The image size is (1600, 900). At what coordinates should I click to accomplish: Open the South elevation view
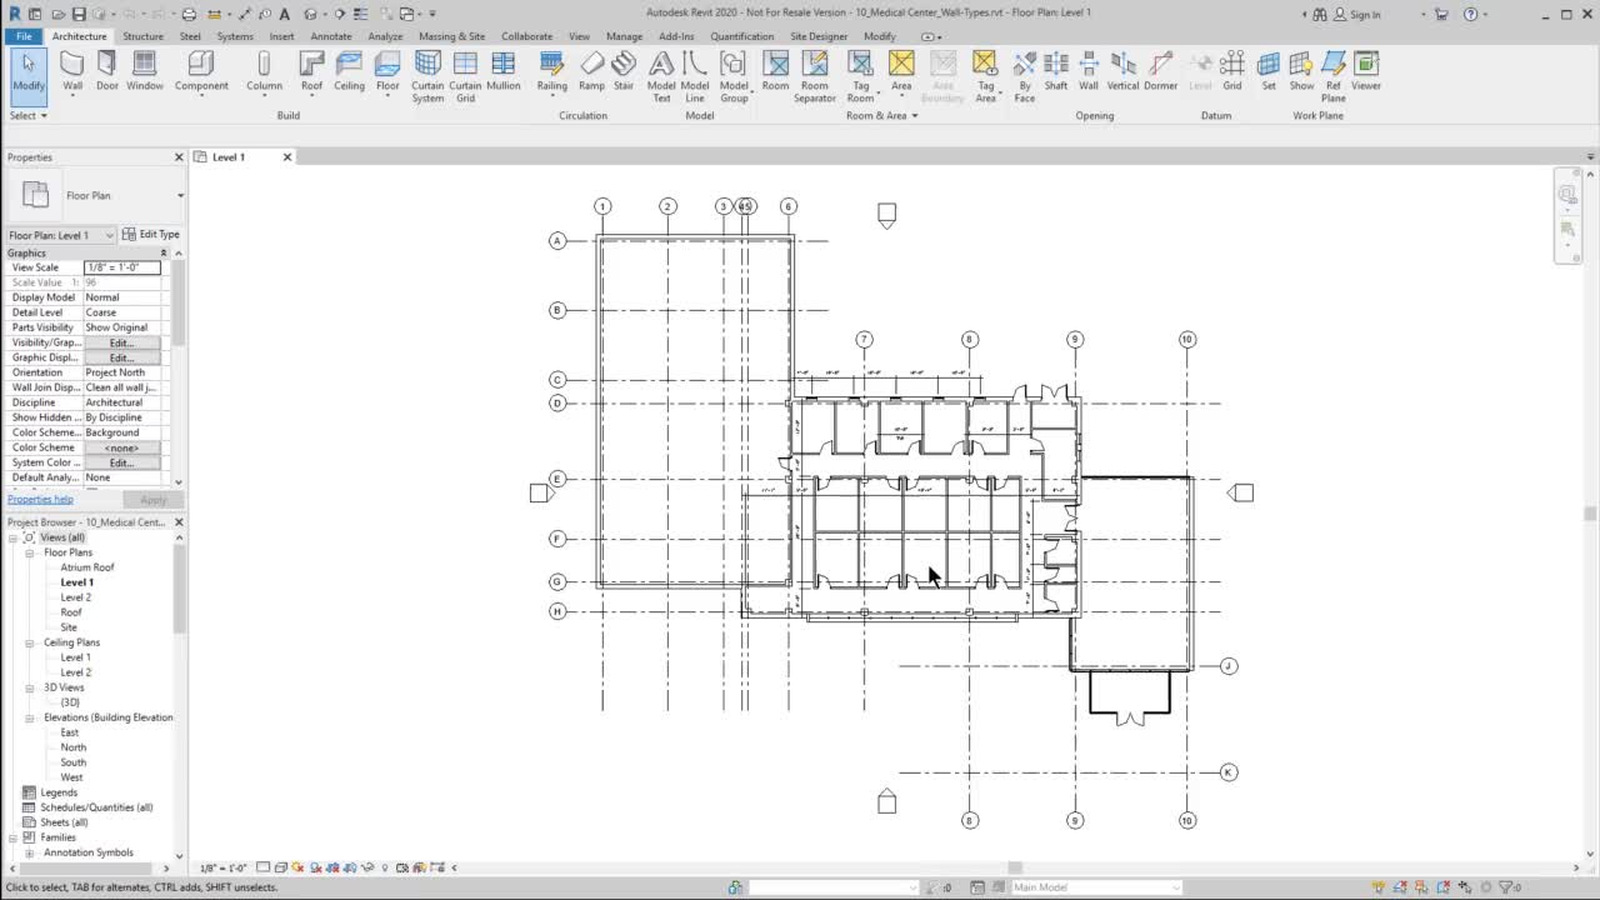pos(73,762)
